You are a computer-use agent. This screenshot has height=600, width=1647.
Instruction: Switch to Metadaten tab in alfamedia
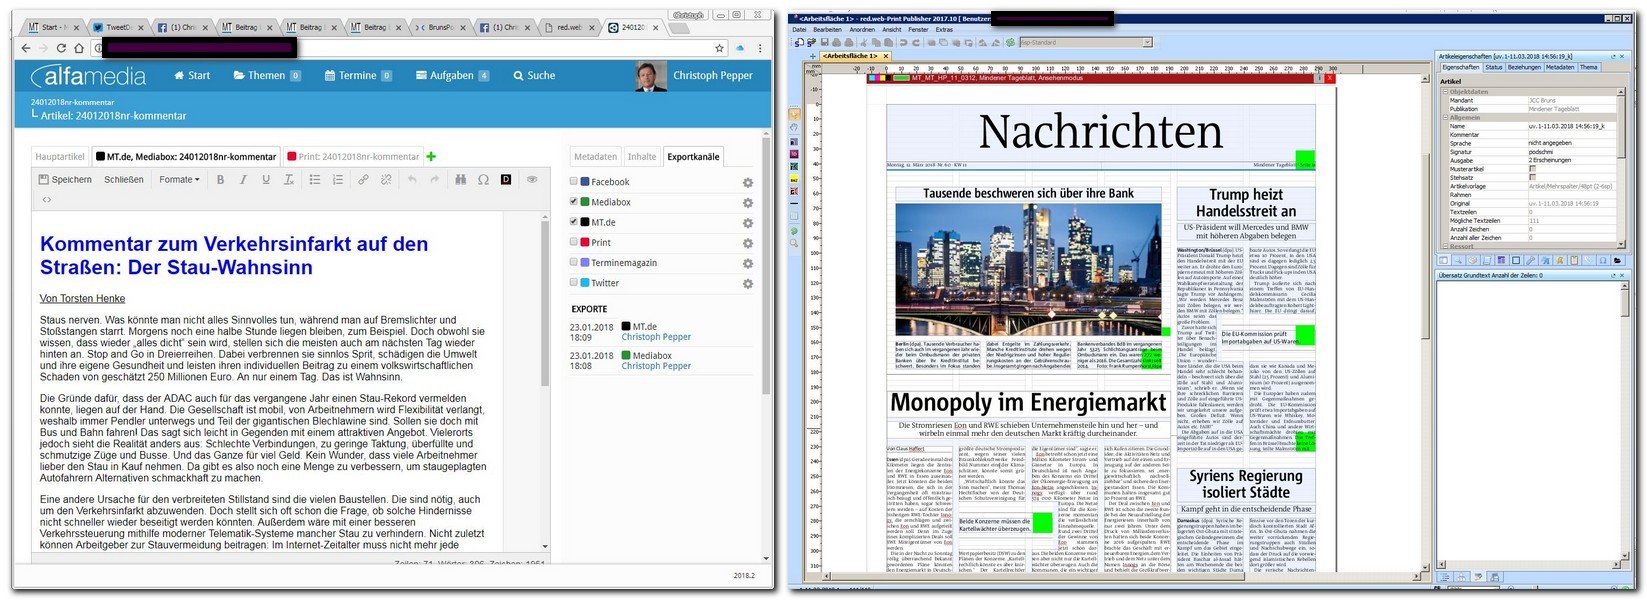point(596,157)
